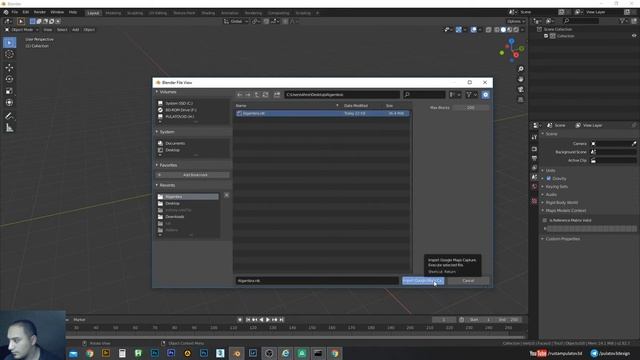The height and width of the screenshot is (360, 640).
Task: Select the Scale tool in the viewport toolbar
Action: [9, 91]
